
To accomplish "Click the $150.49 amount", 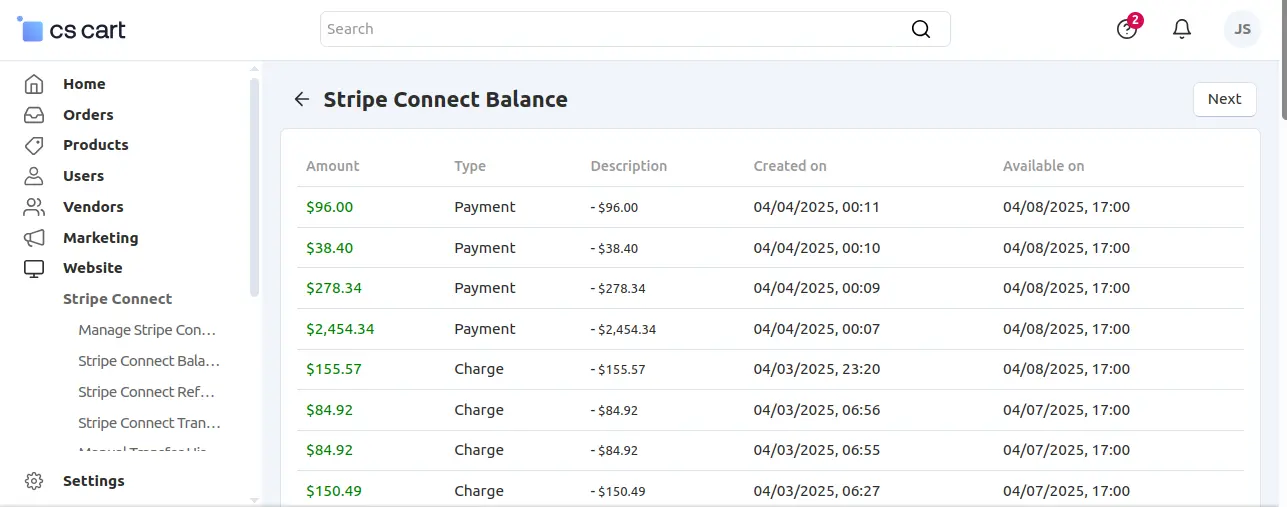I will (334, 491).
